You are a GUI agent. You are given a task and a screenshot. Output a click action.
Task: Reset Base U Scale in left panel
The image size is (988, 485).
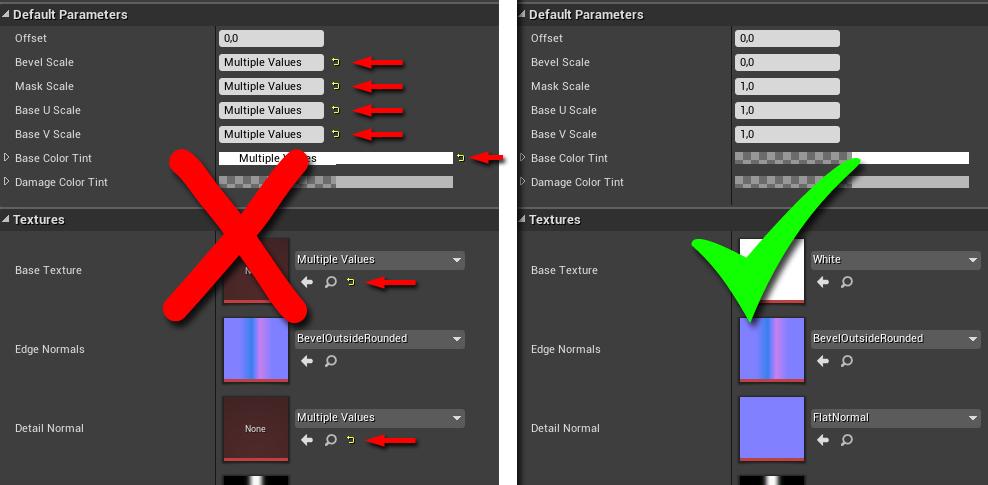tap(336, 110)
